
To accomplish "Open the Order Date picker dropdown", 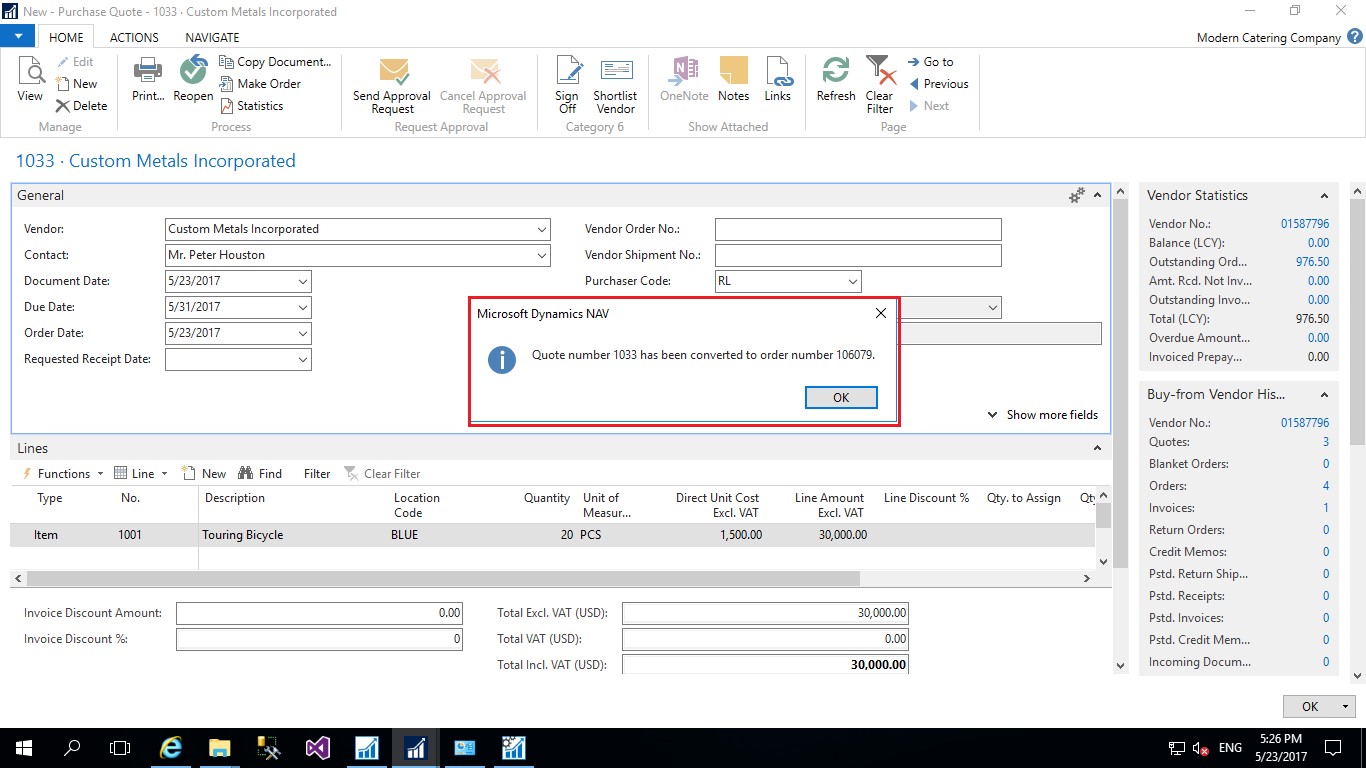I will pyautogui.click(x=303, y=333).
